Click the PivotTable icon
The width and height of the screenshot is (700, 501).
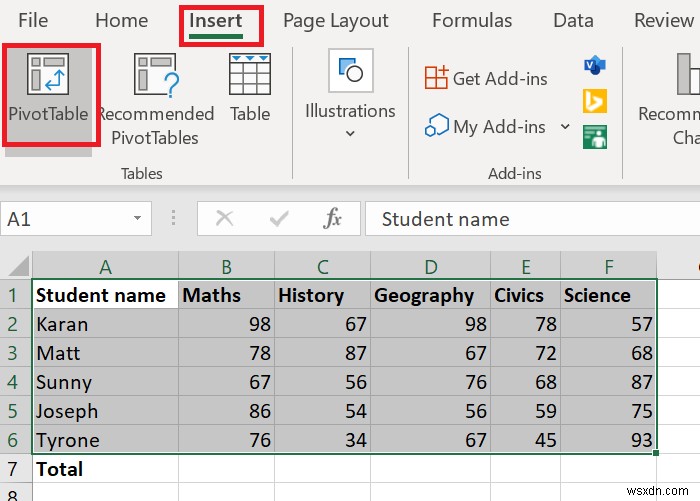48,77
